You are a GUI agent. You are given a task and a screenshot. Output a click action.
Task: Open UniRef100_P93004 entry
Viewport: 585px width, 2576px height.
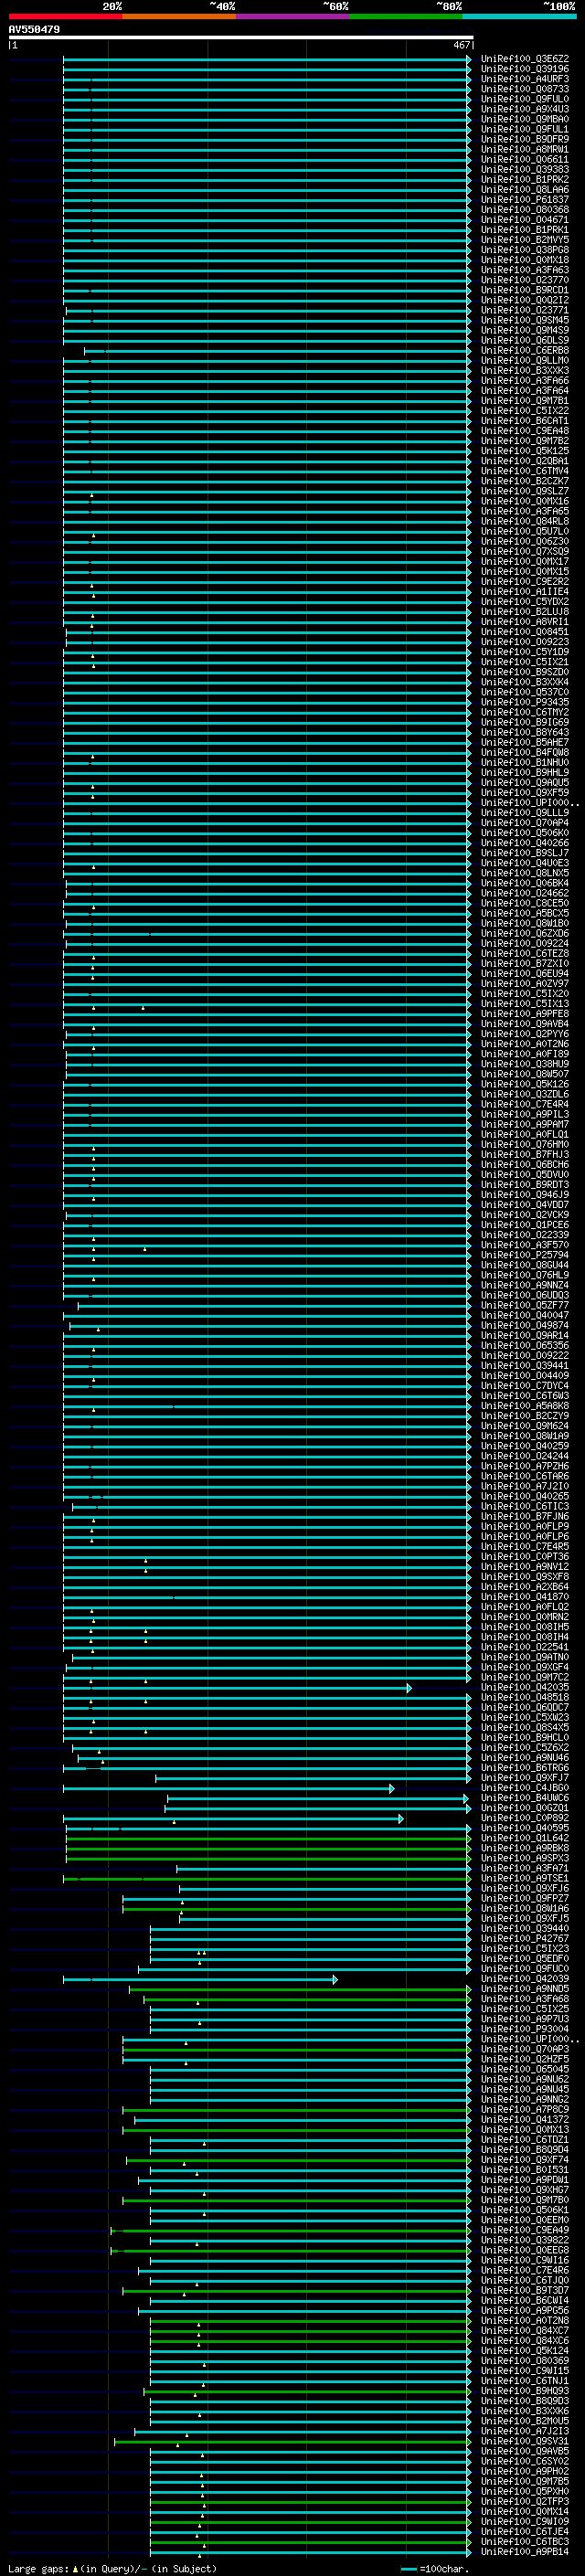point(525,2029)
